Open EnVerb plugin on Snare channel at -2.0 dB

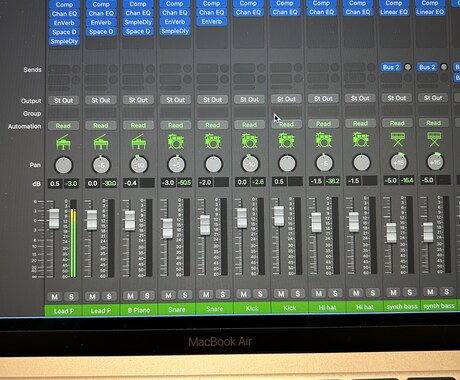[212, 22]
